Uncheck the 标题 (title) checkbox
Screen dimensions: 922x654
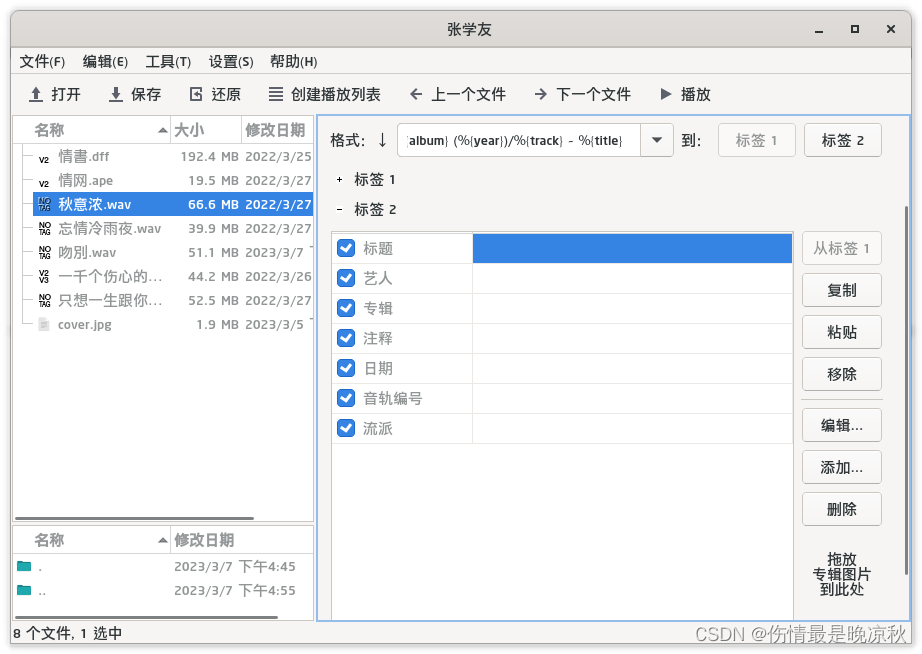346,248
